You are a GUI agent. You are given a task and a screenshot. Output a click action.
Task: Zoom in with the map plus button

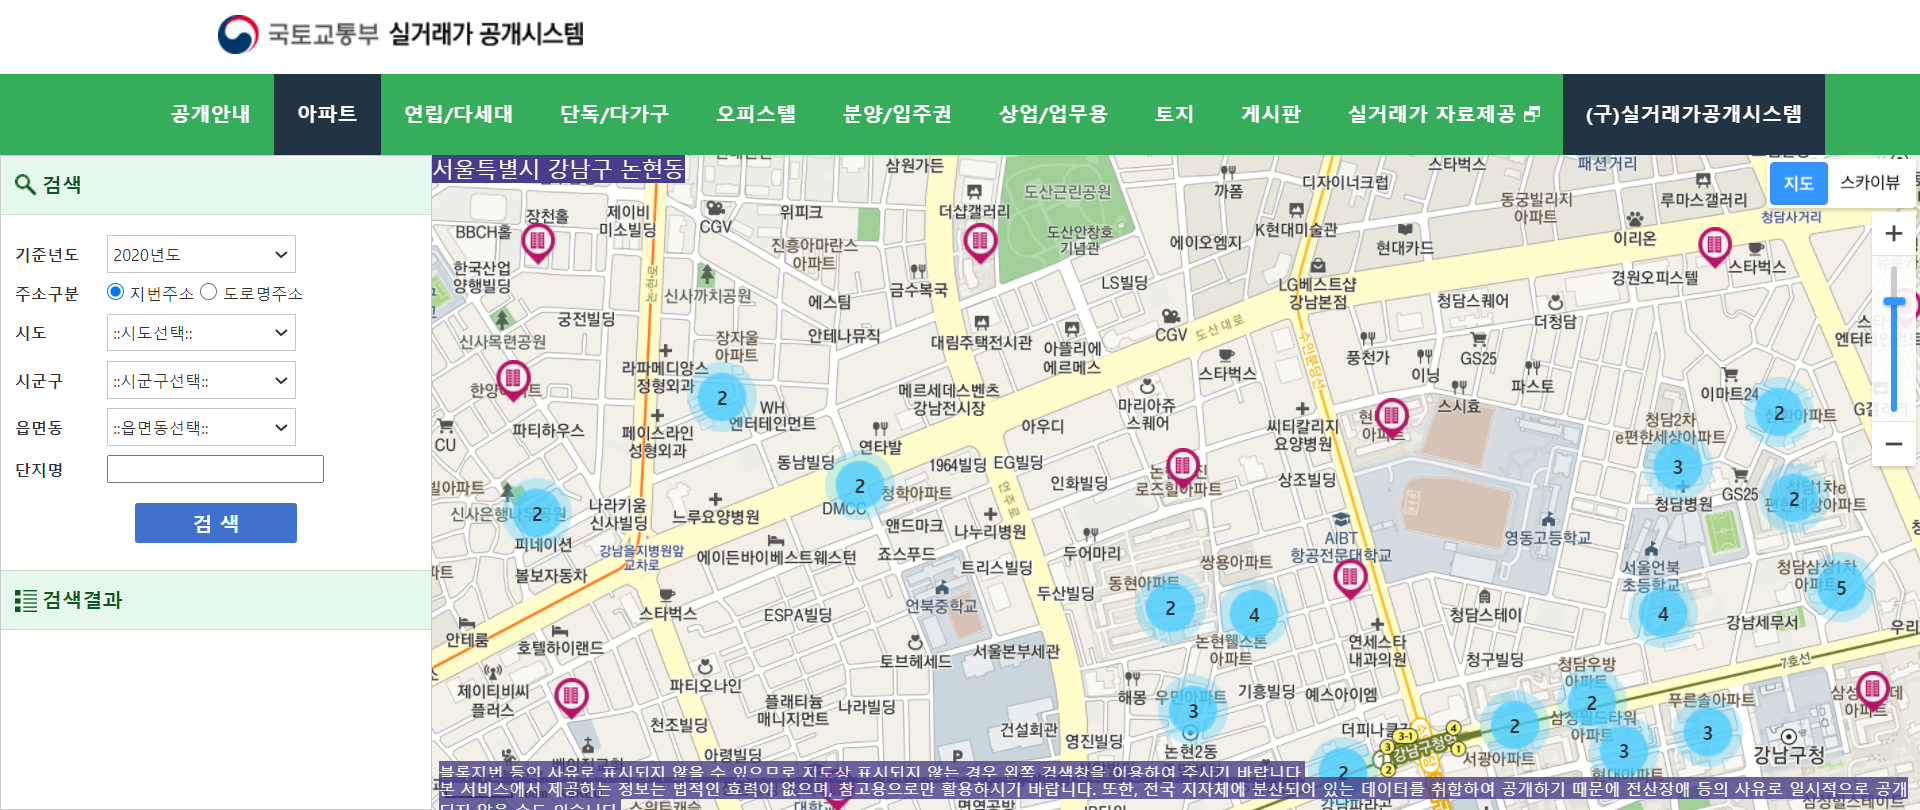point(1893,234)
